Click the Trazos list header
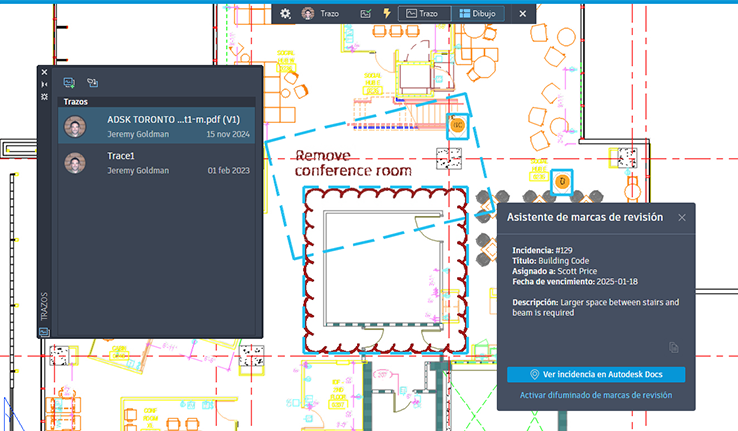738x431 pixels. tap(156, 102)
